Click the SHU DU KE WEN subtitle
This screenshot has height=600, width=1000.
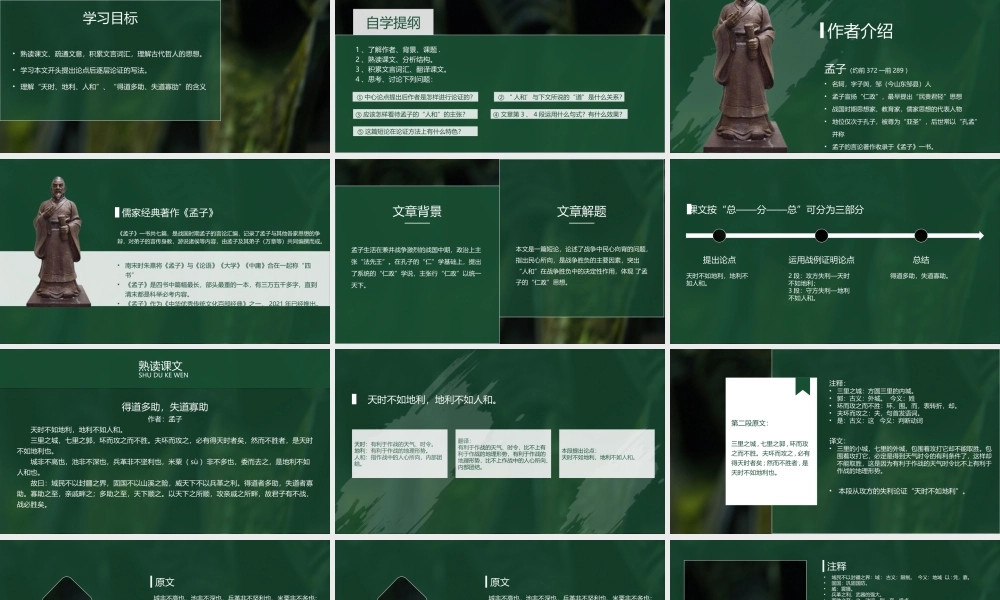tap(163, 376)
